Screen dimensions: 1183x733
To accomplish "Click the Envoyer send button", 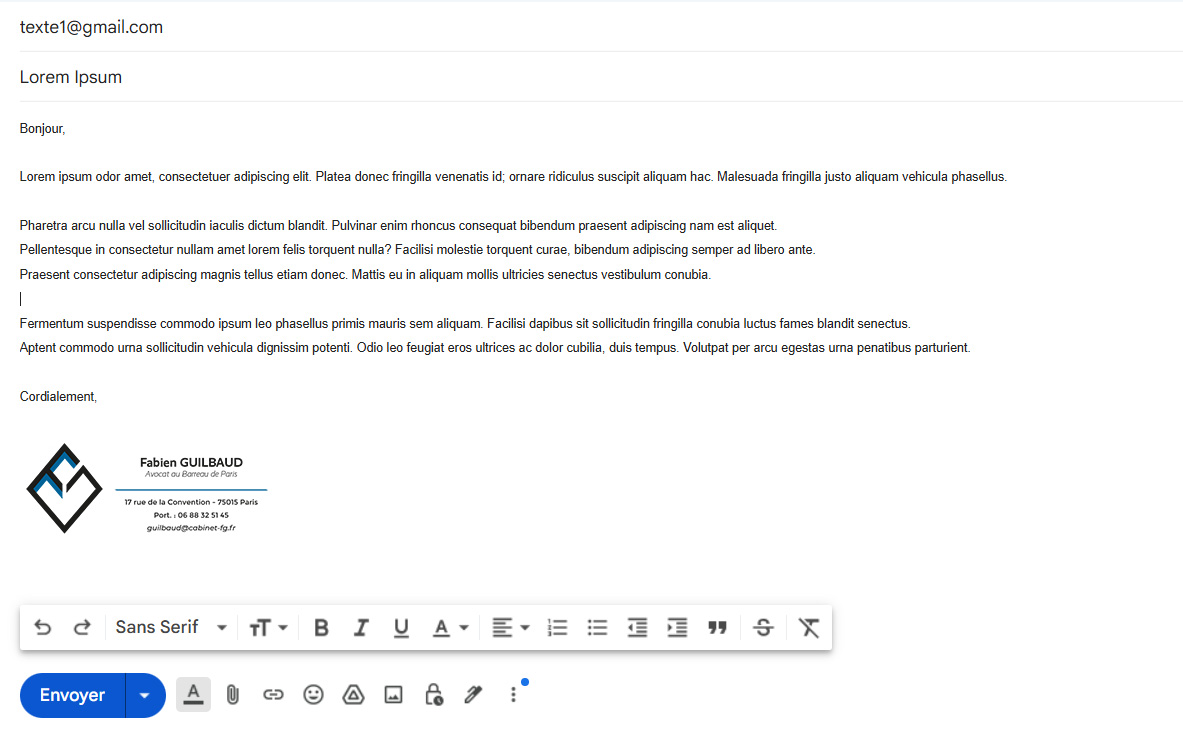I will coord(72,695).
